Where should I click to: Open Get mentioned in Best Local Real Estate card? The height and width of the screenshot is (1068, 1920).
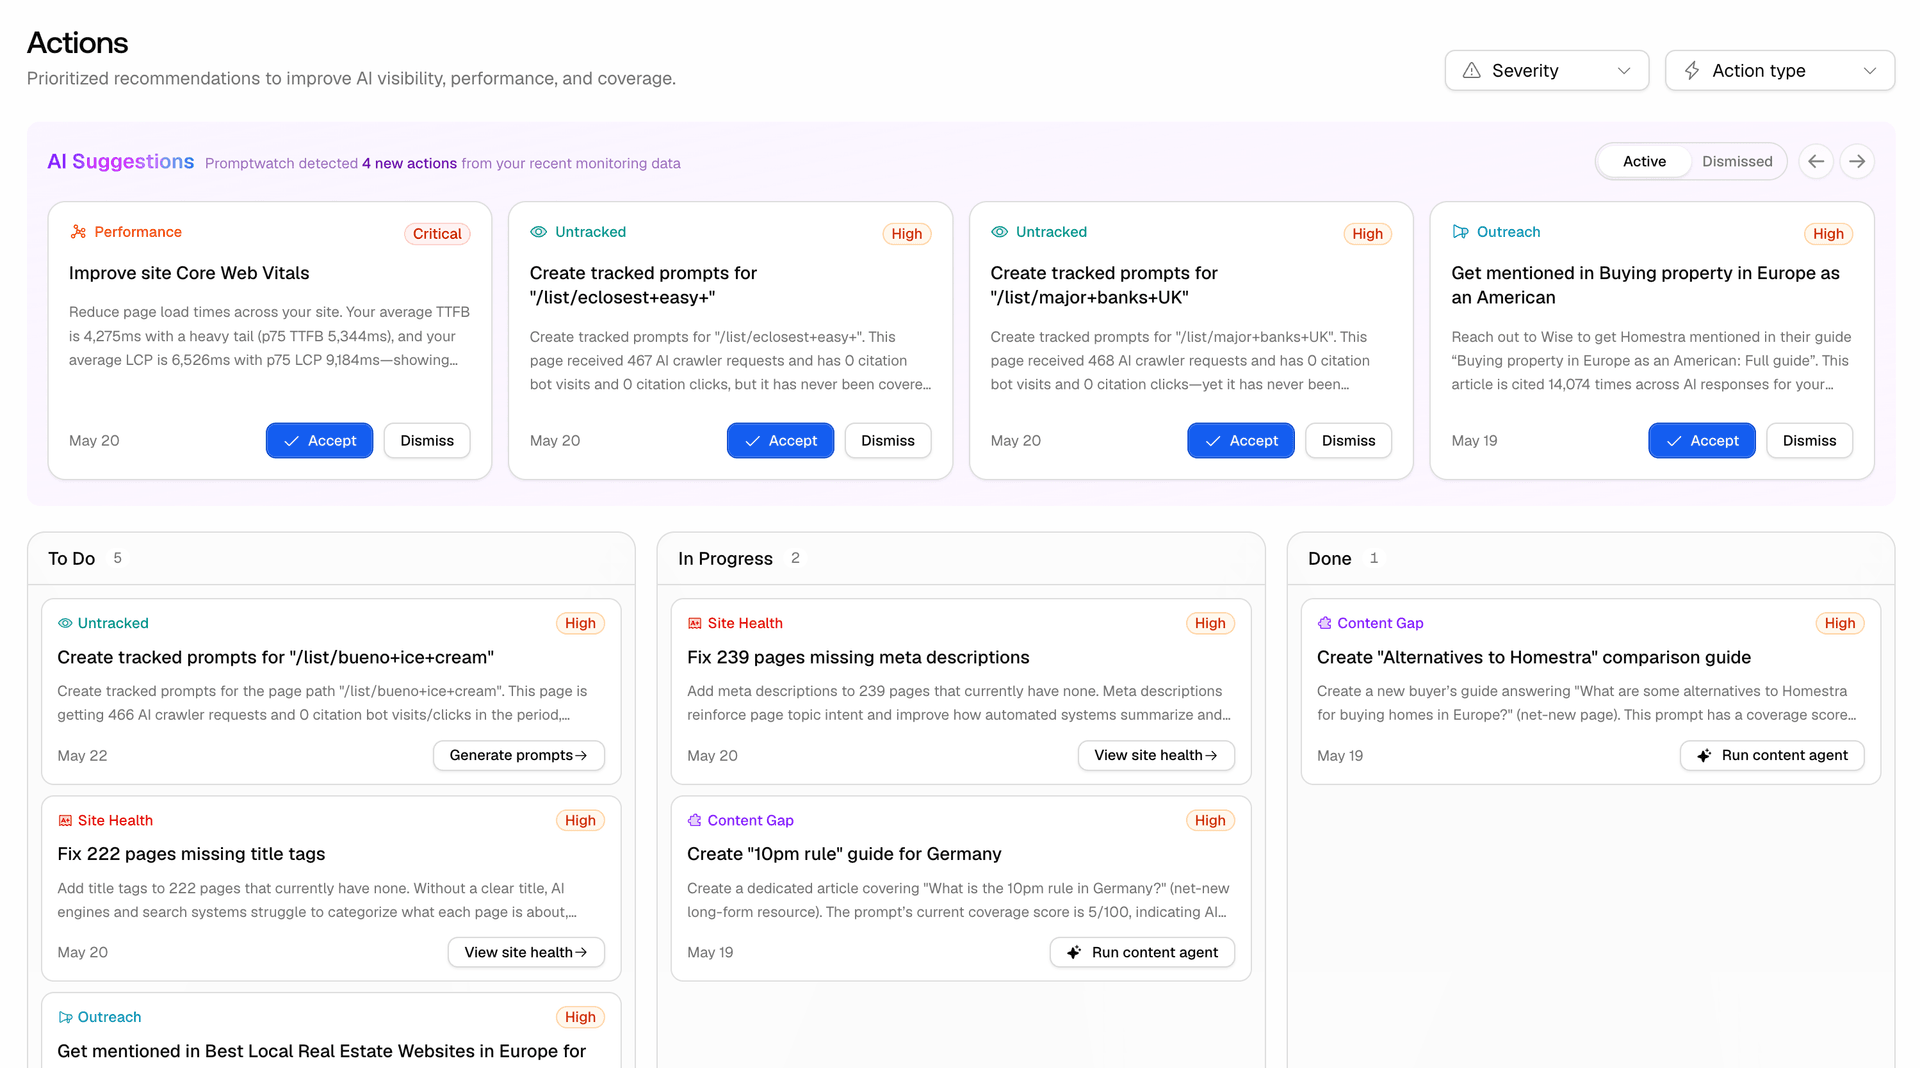[x=331, y=1031]
